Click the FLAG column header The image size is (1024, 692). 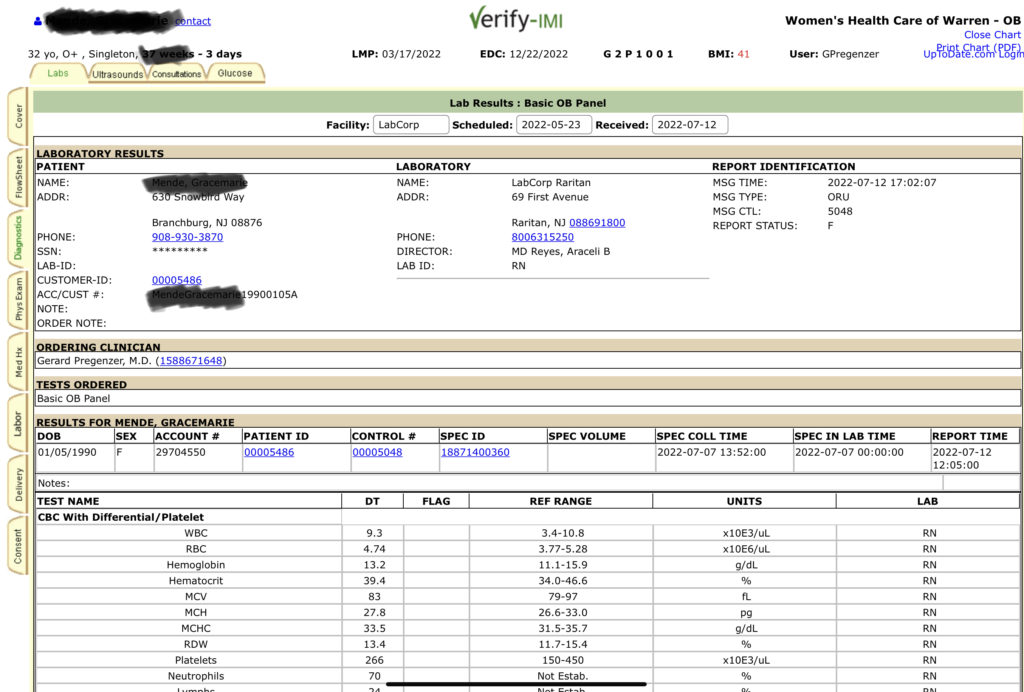(436, 501)
